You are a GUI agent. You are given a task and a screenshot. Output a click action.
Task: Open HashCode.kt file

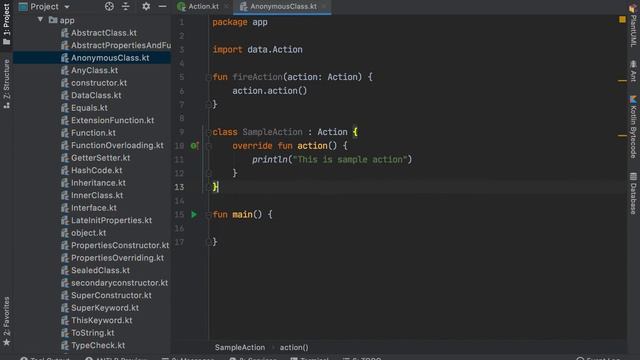pyautogui.click(x=96, y=170)
